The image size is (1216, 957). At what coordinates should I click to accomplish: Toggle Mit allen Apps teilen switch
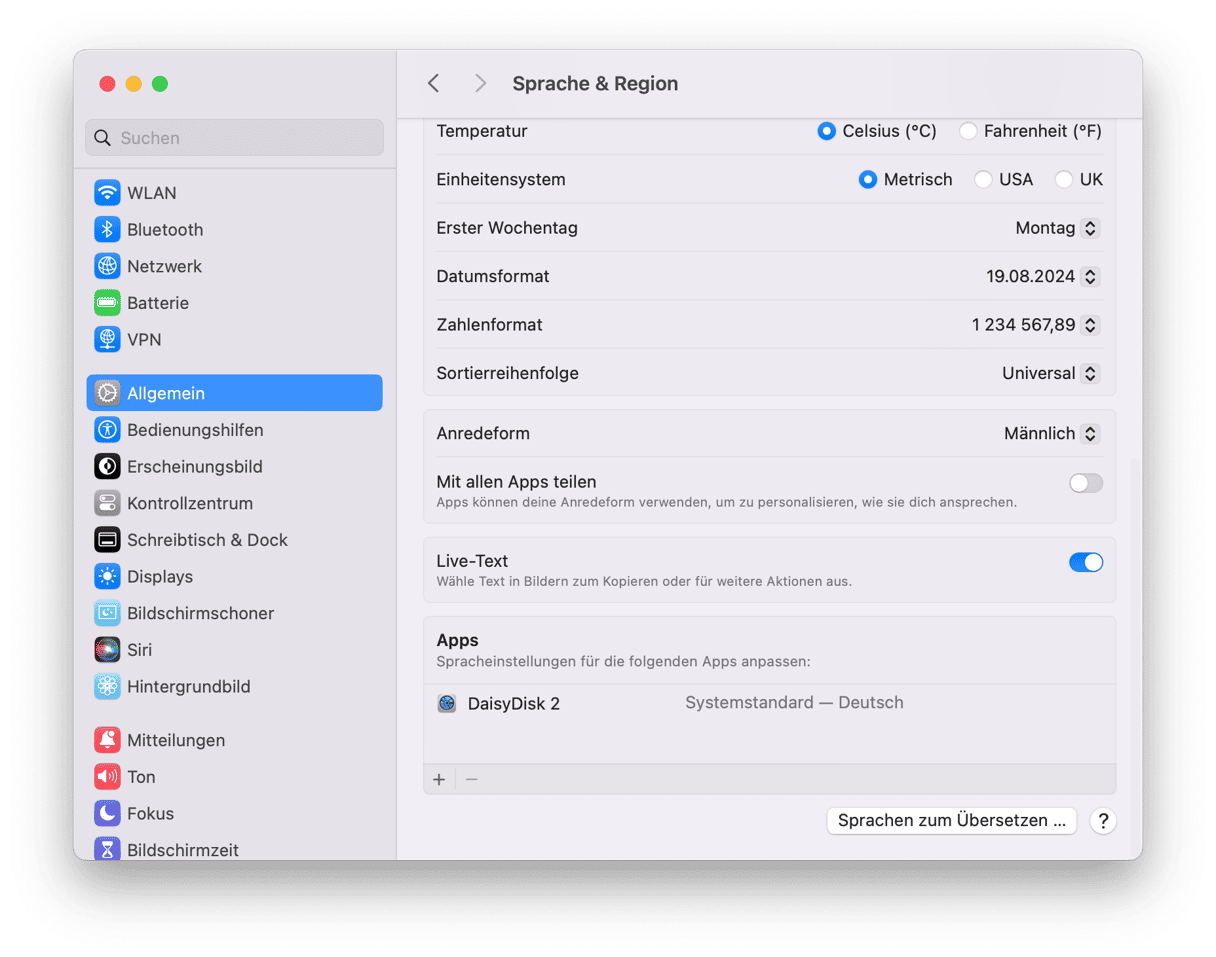tap(1085, 484)
